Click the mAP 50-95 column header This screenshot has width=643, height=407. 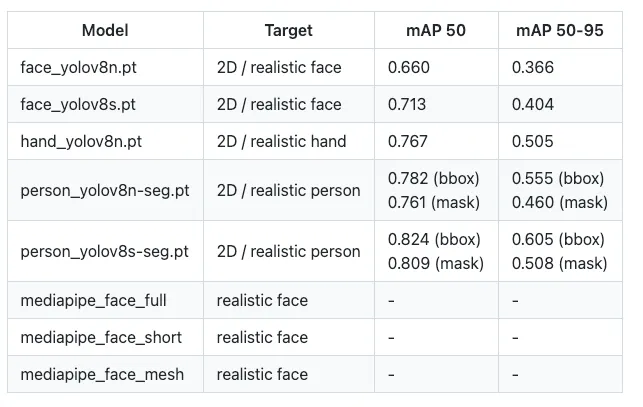click(x=560, y=31)
